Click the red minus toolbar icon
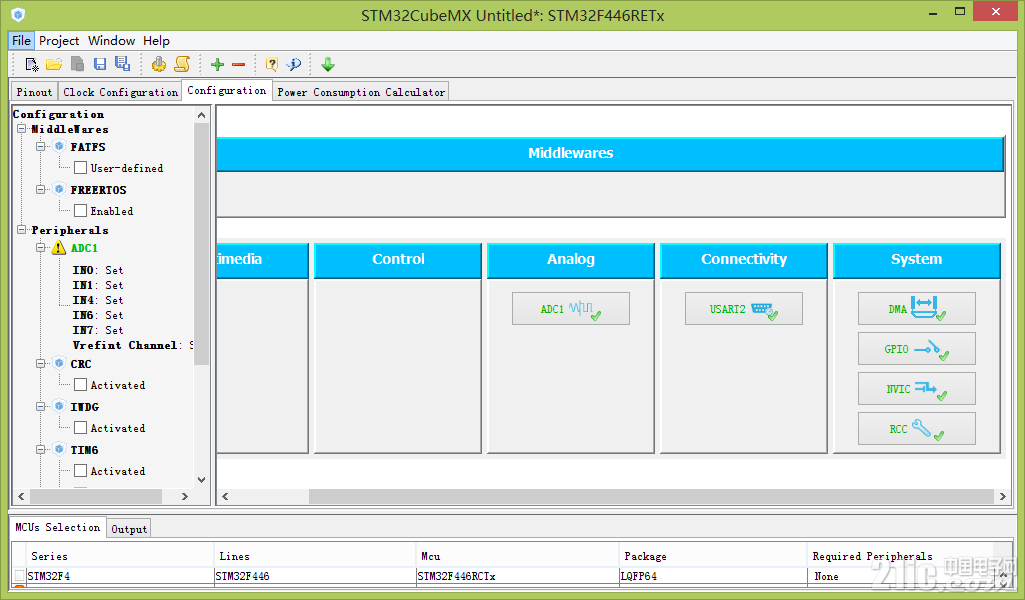The height and width of the screenshot is (600, 1025). 239,64
